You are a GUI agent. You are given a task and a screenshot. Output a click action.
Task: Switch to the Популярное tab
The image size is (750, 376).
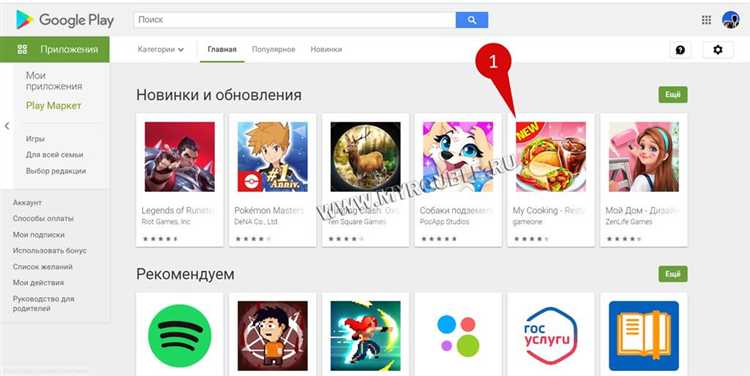pos(273,49)
